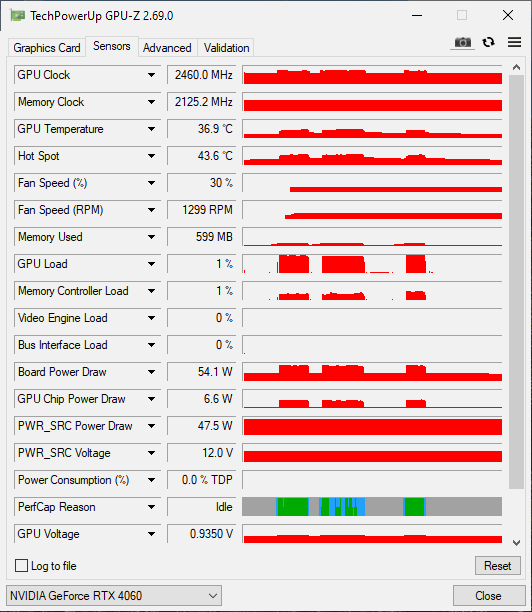Open the Advanced tab

pyautogui.click(x=167, y=48)
